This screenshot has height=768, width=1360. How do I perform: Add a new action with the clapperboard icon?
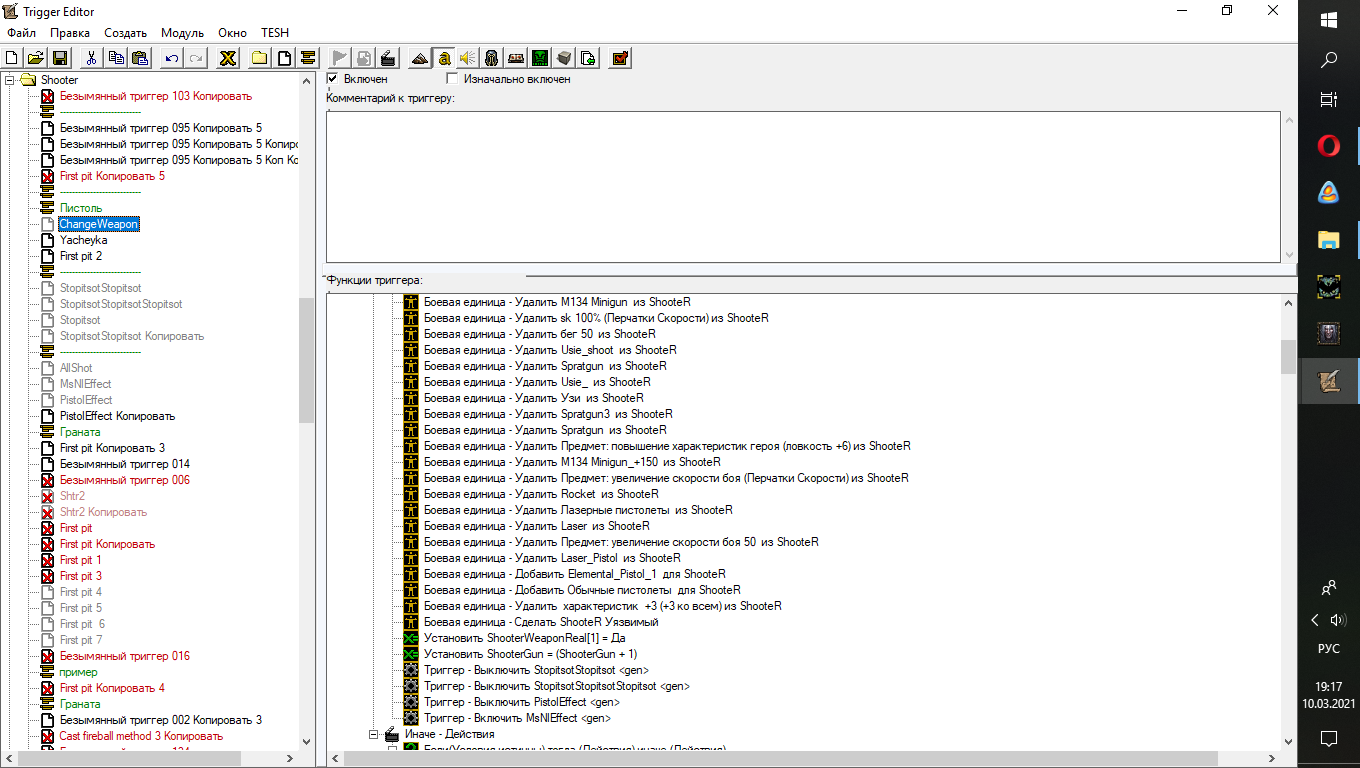click(388, 58)
